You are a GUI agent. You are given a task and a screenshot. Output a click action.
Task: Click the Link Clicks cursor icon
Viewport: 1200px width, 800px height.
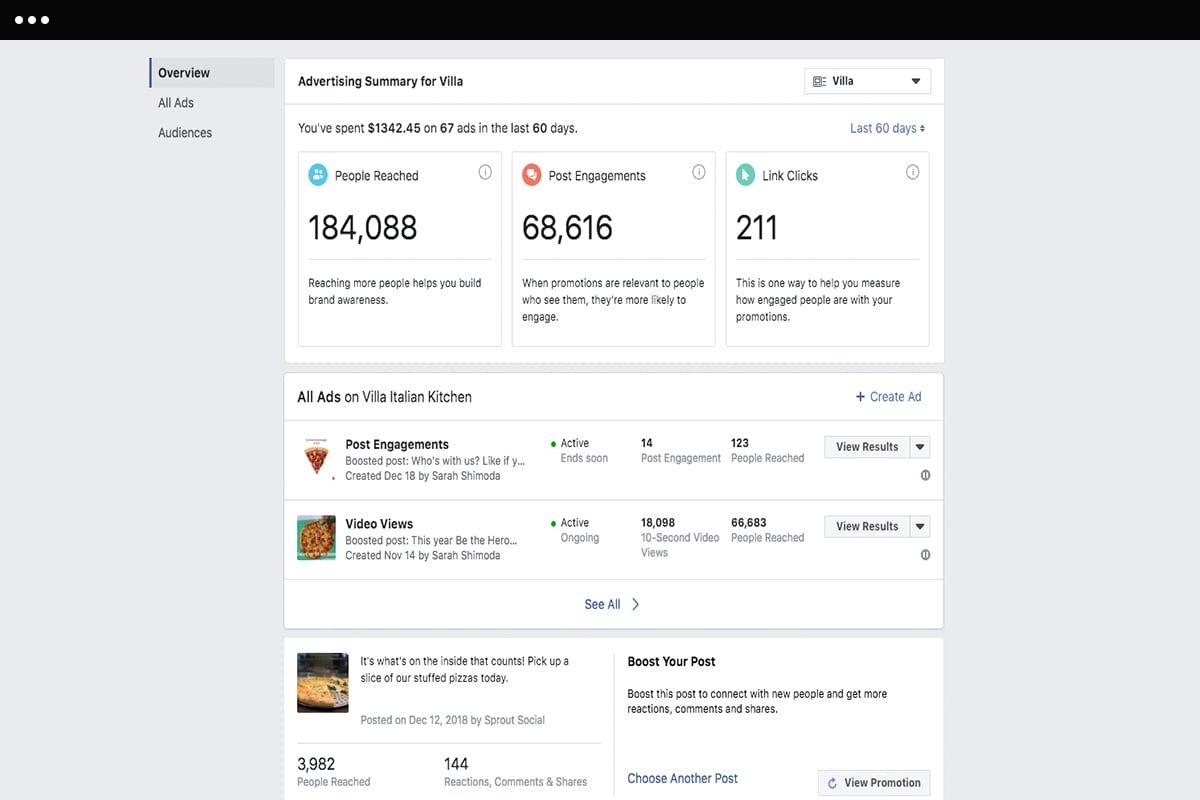746,175
